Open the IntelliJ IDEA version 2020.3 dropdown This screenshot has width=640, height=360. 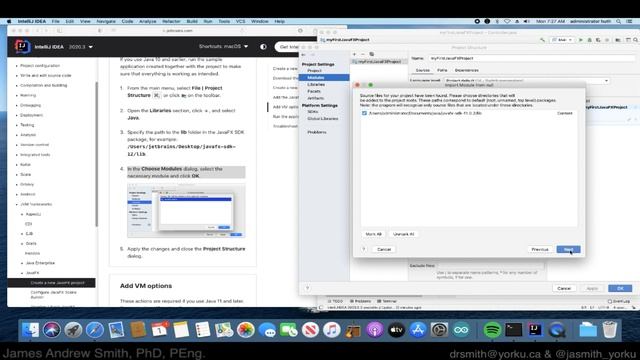(80, 47)
